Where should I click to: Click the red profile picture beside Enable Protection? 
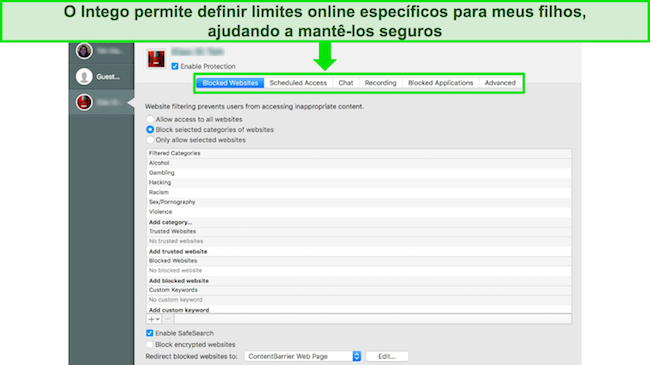[x=156, y=59]
